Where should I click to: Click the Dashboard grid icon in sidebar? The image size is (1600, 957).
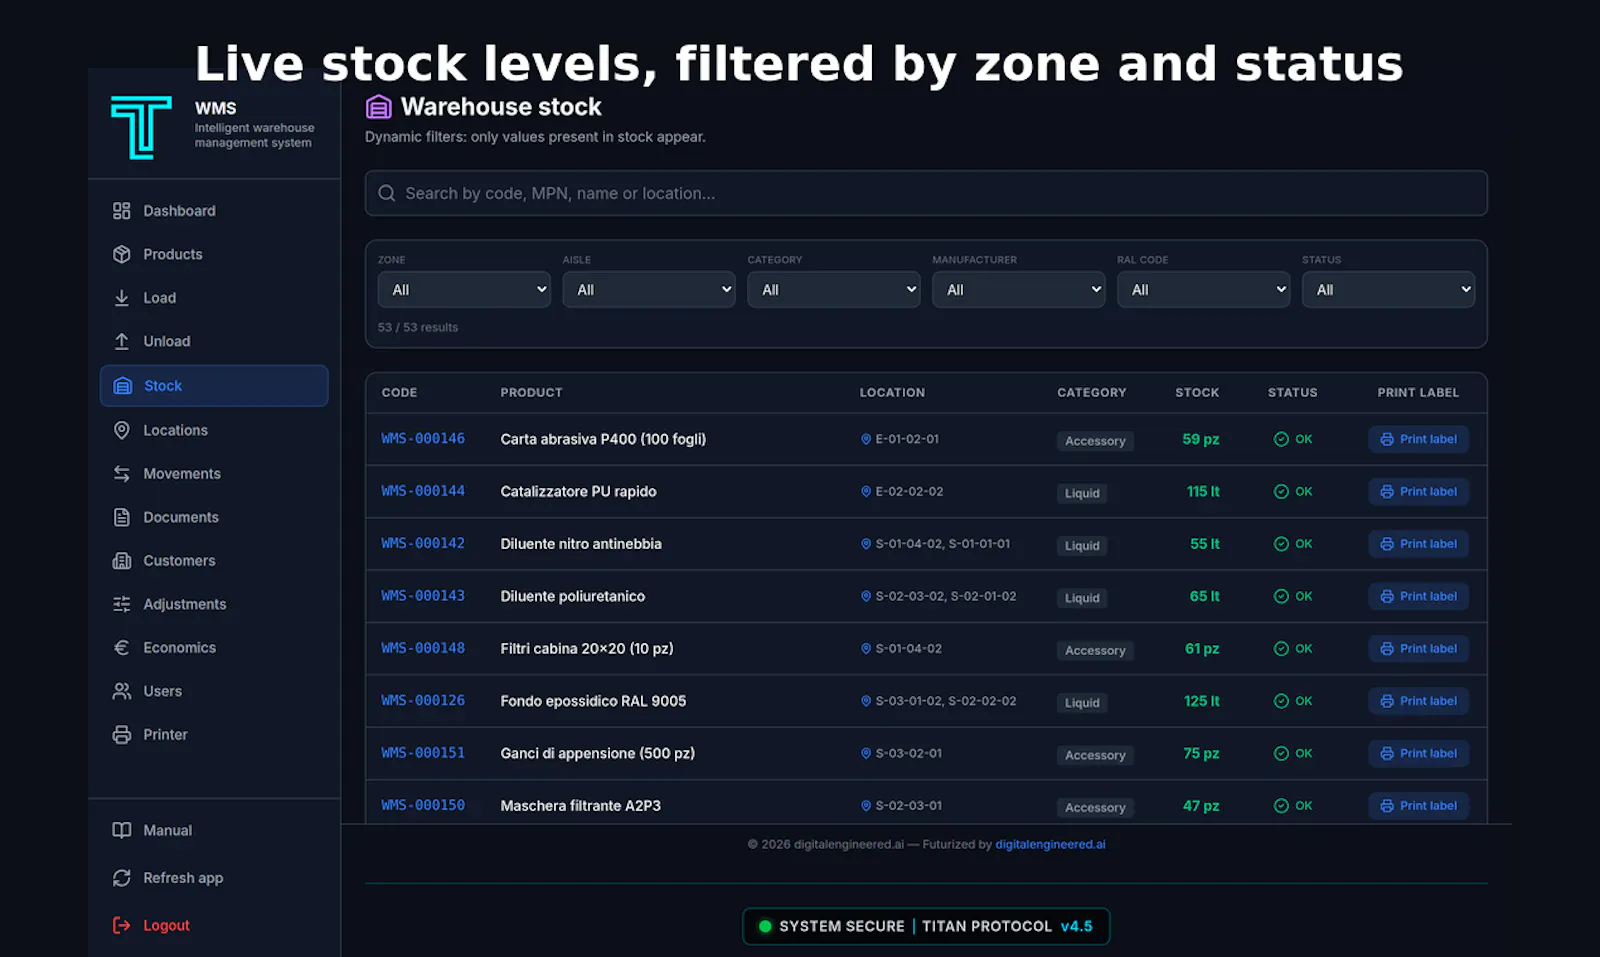tap(122, 211)
